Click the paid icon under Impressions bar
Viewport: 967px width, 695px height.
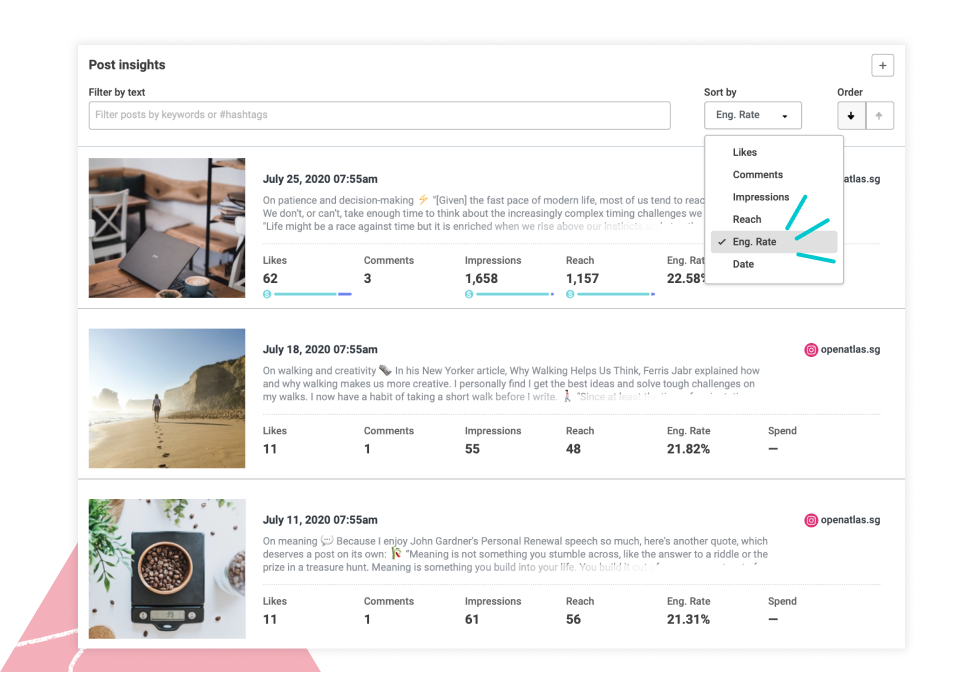pyautogui.click(x=469, y=295)
